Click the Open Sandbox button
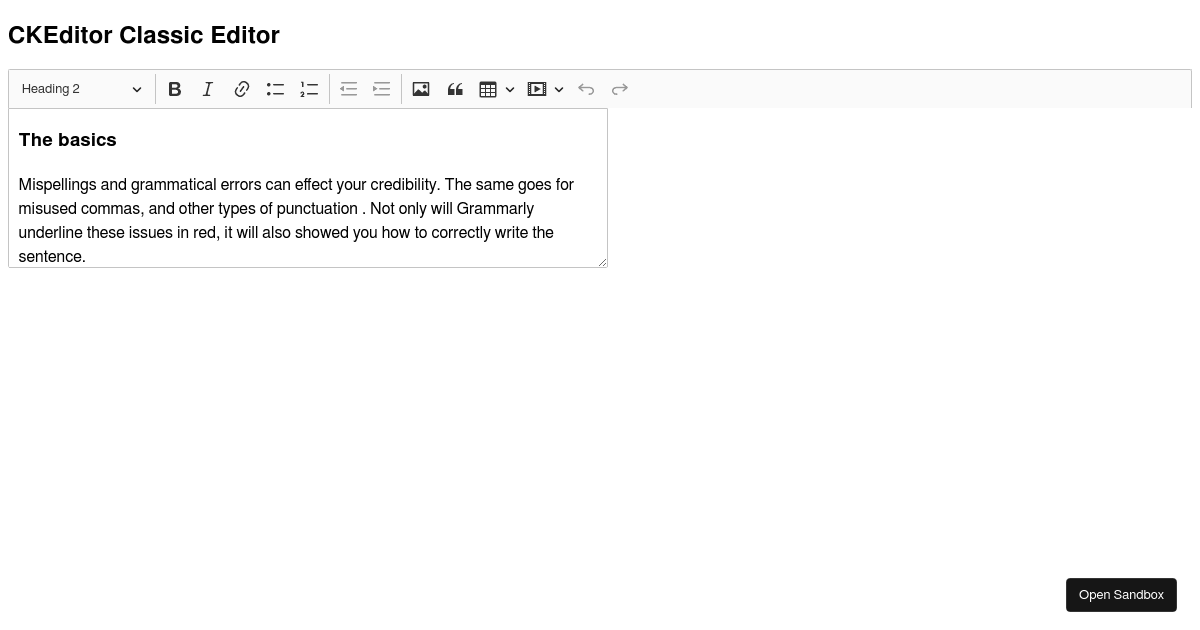1200x630 pixels. (x=1121, y=595)
